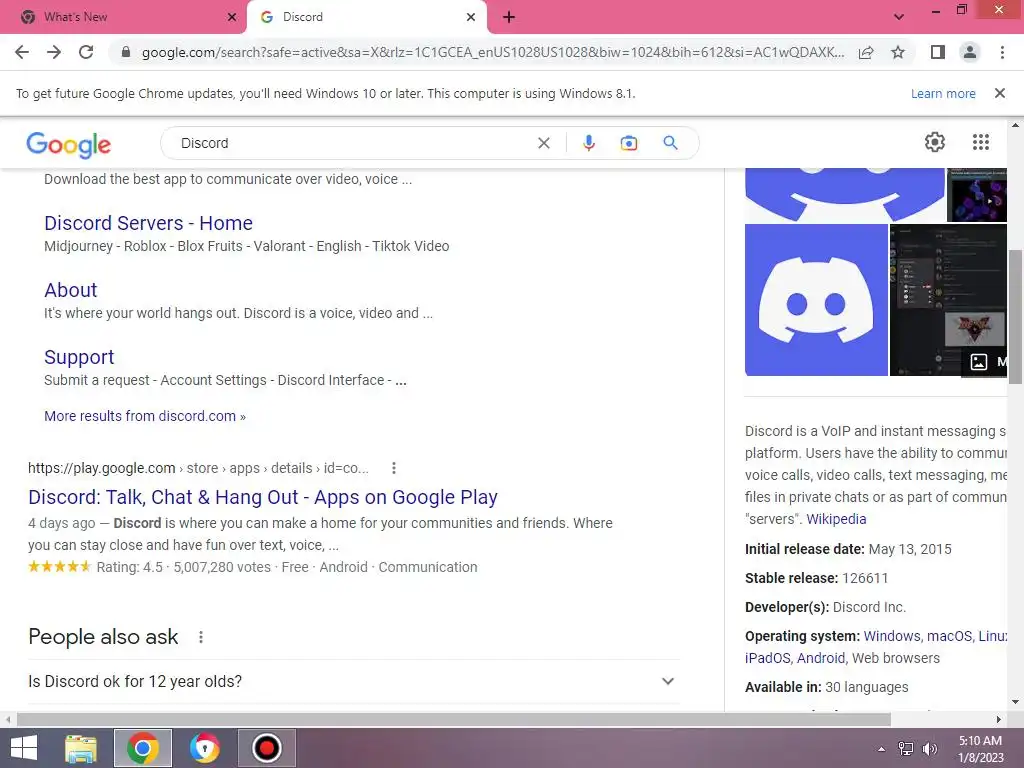Viewport: 1024px width, 768px height.
Task: Bookmark this page with star icon
Action: click(898, 52)
